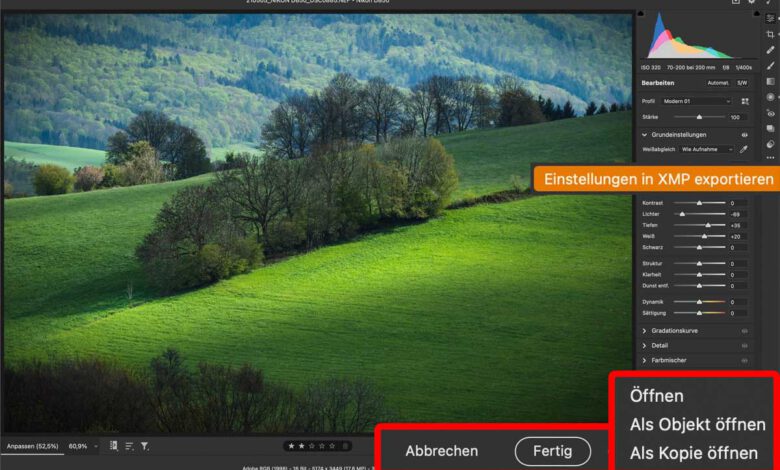Toggle highlight clipping warning on histogram

(x=756, y=14)
